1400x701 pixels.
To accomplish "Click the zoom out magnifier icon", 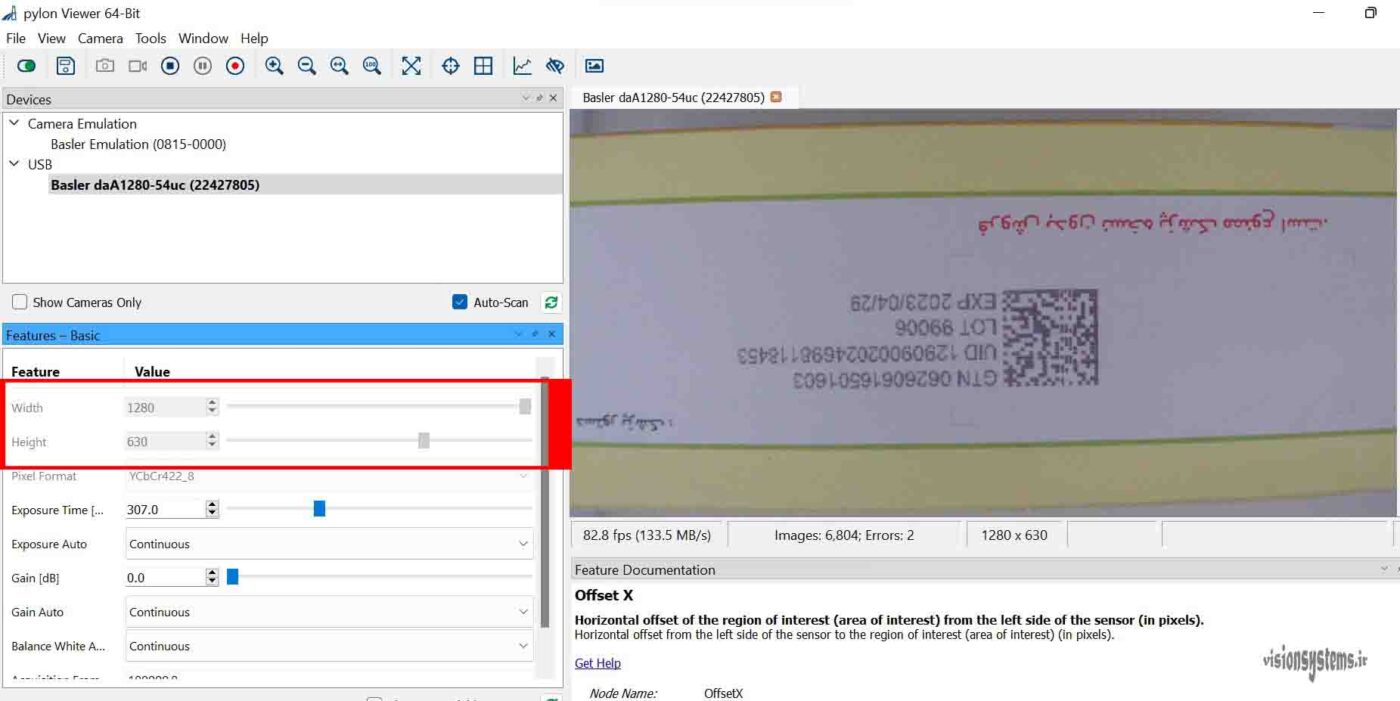I will click(x=307, y=66).
